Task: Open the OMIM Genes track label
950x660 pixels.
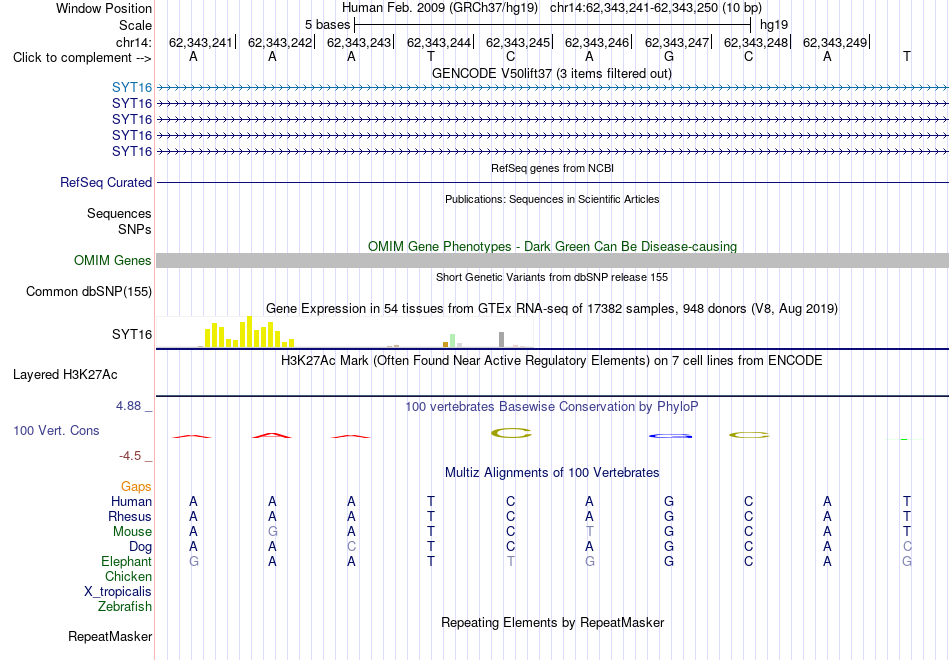Action: pos(113,261)
